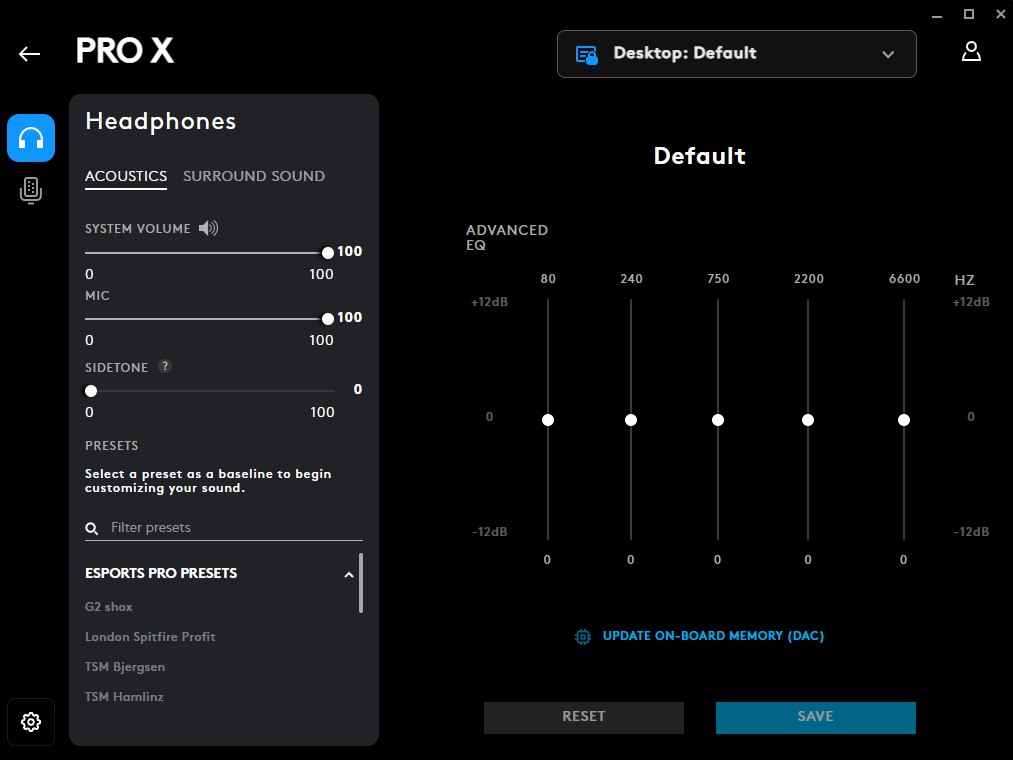Click the 2200 Hz EQ band handle
The height and width of the screenshot is (760, 1013).
808,420
